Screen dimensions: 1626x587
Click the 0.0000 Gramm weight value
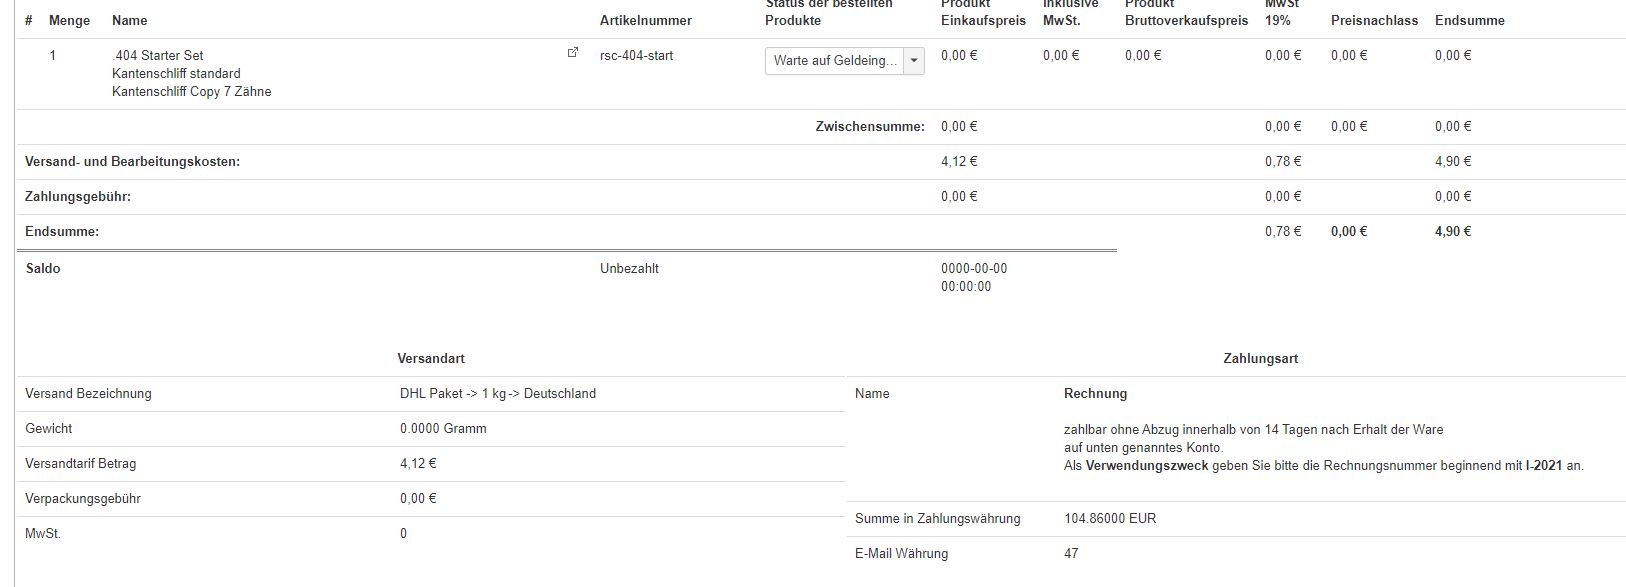[x=443, y=428]
